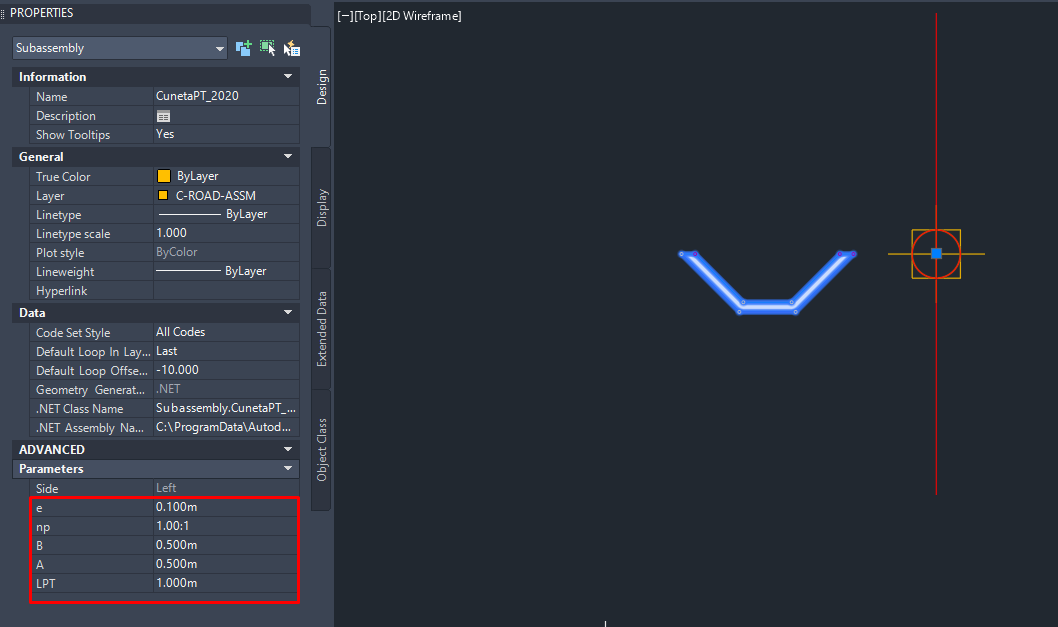
Task: Edit the Linetype scale value 1.000
Action: coord(226,233)
